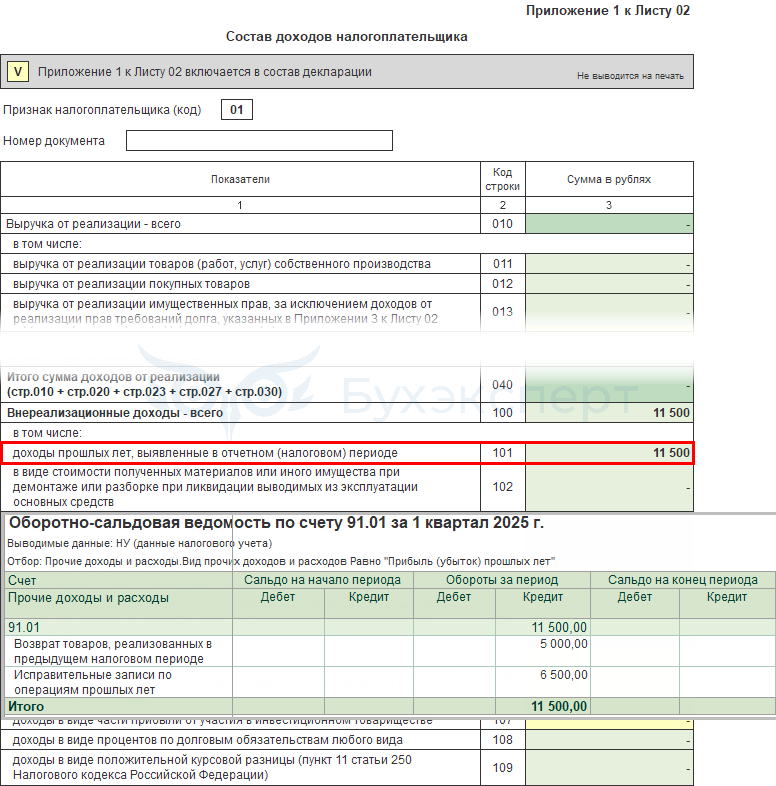
Task: Select the sum cell for line 012
Action: pos(609,284)
